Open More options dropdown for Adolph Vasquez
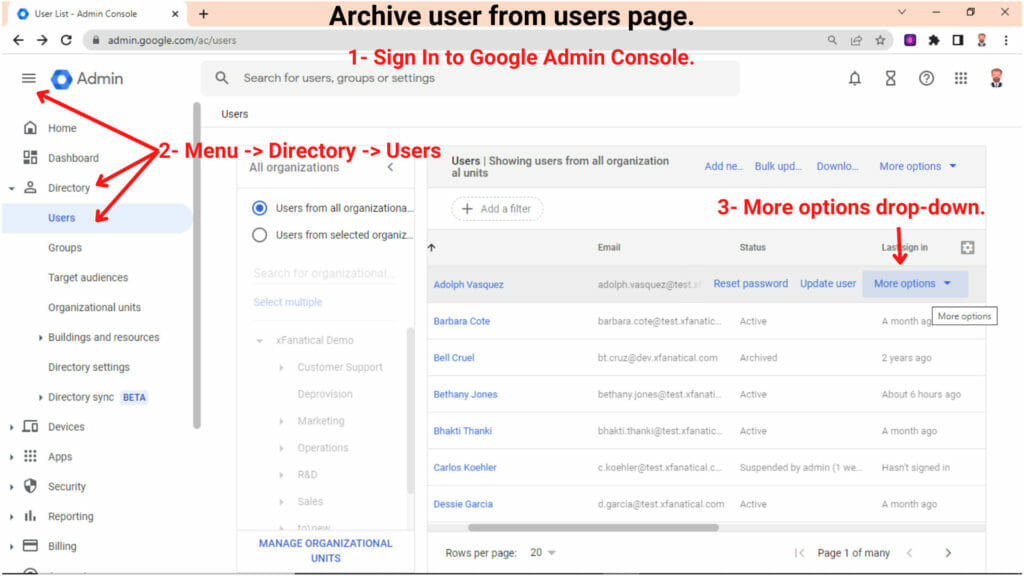 point(913,283)
